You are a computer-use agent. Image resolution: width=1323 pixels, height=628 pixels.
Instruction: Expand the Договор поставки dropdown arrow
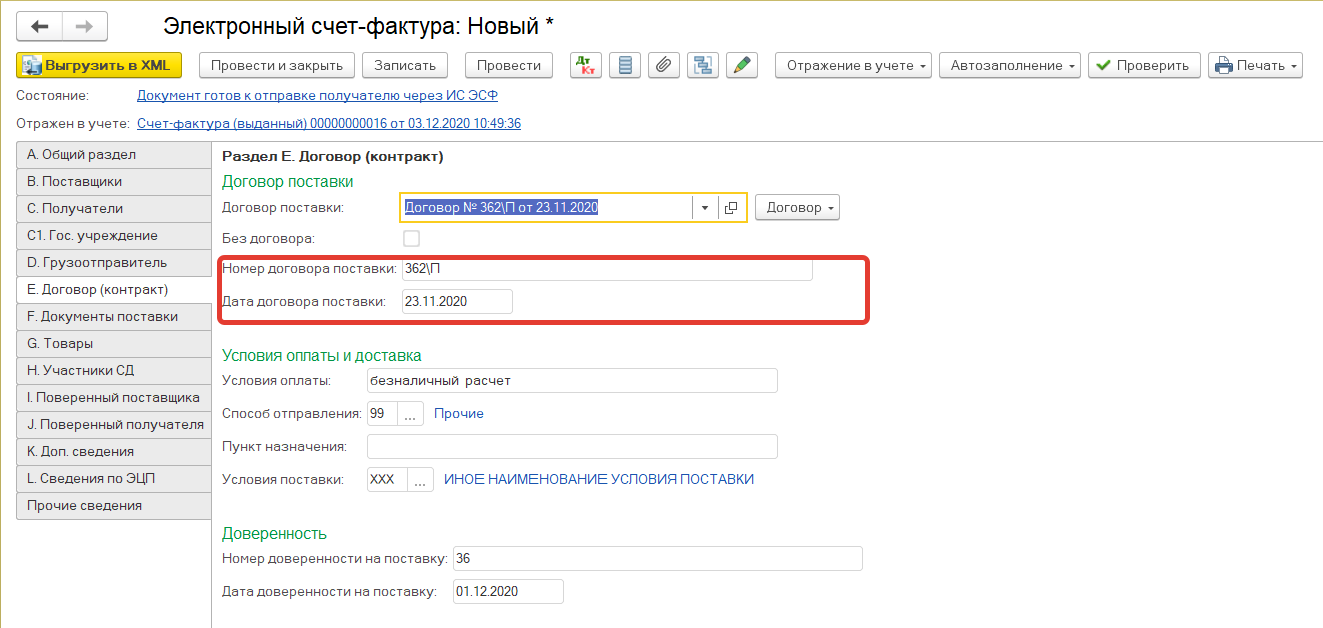(x=705, y=208)
